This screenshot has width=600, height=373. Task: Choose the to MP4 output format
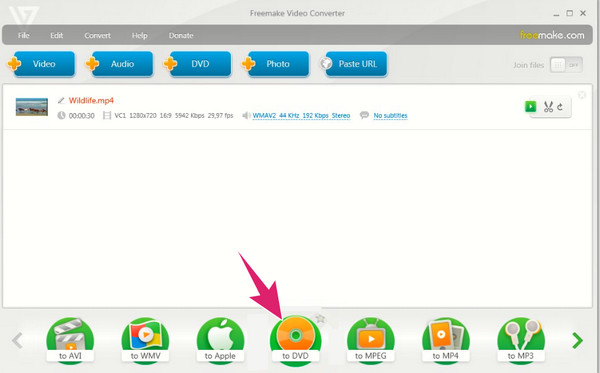tap(445, 340)
